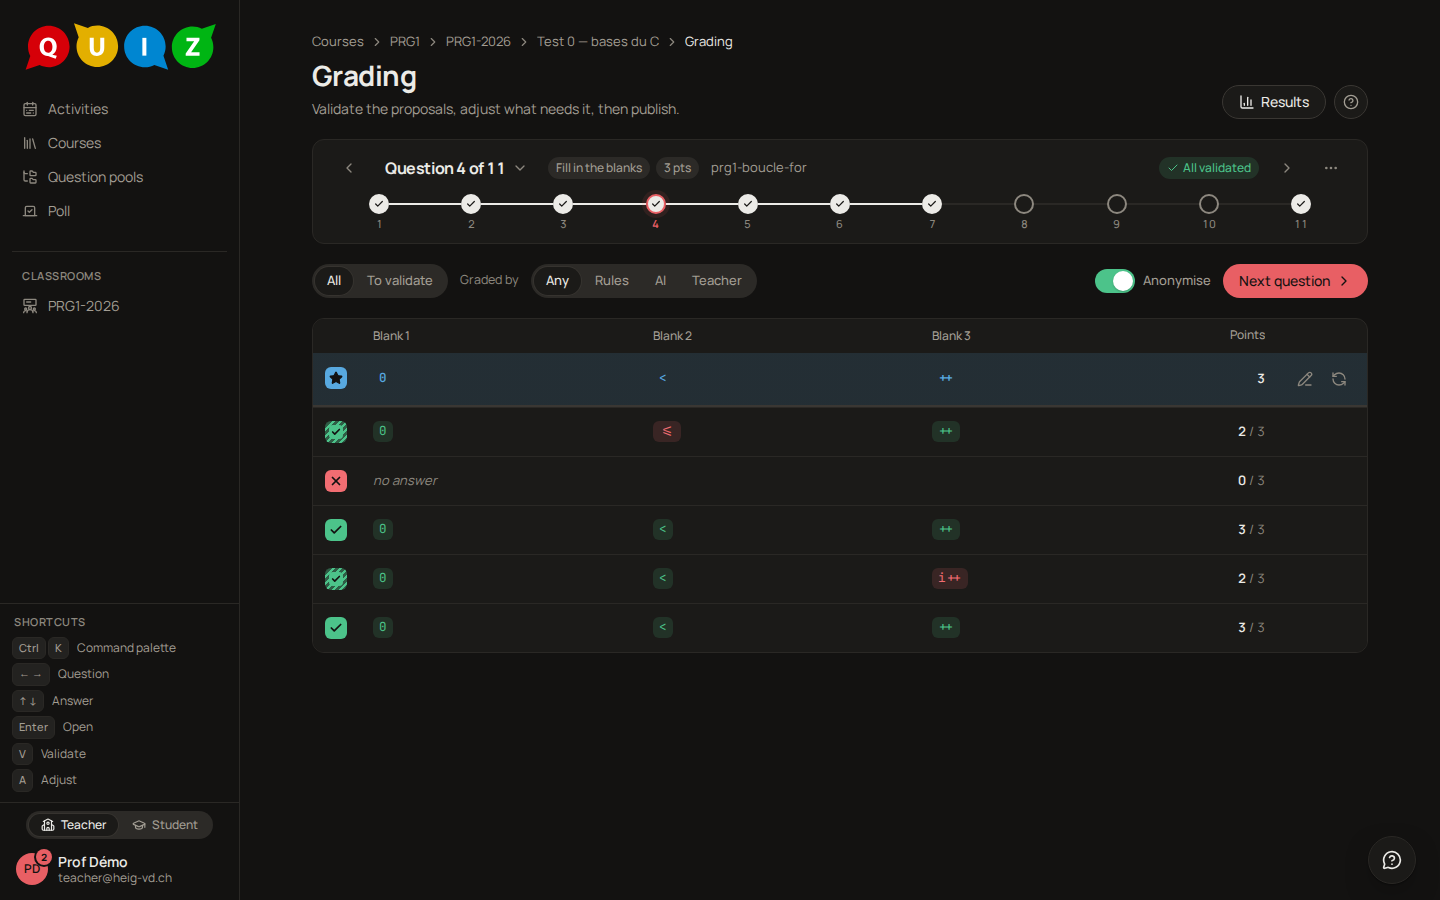Screen dimensions: 1440x900
Task: Select the no answer row
Action: pyautogui.click(x=840, y=481)
